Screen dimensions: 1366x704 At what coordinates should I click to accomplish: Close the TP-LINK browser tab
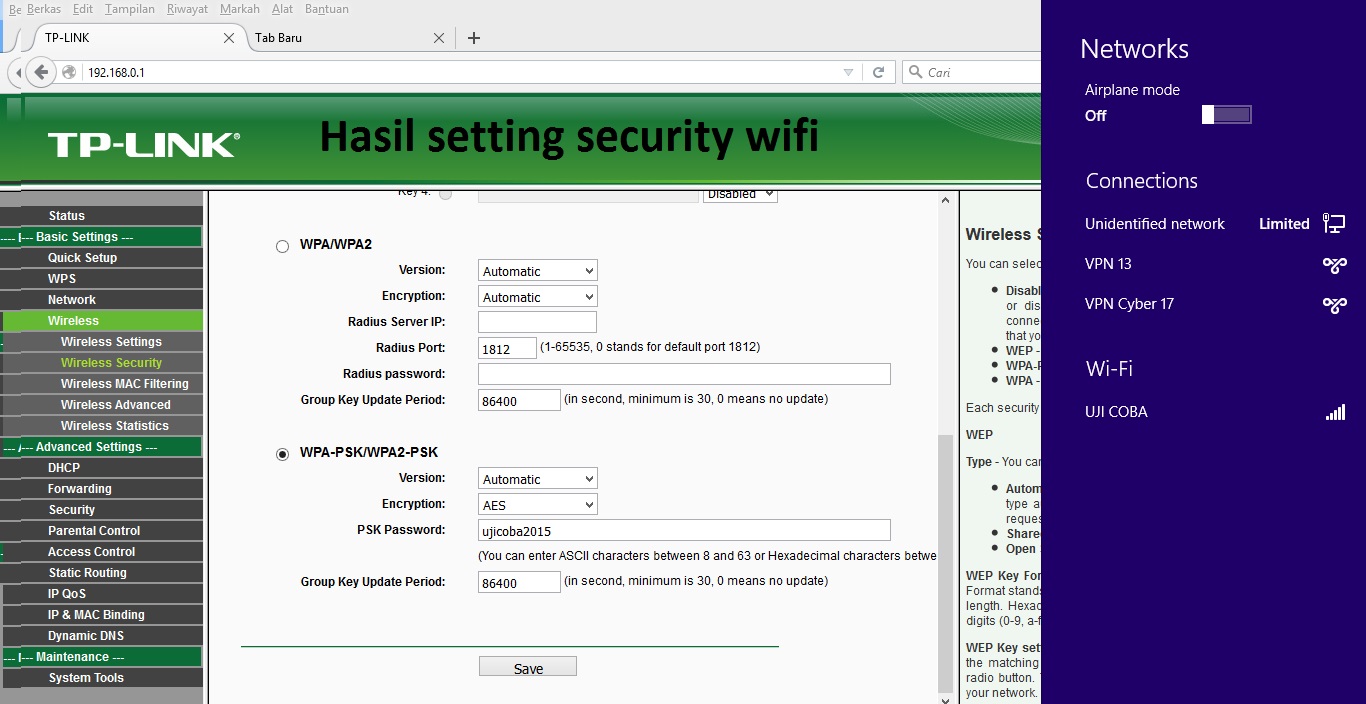tap(229, 38)
